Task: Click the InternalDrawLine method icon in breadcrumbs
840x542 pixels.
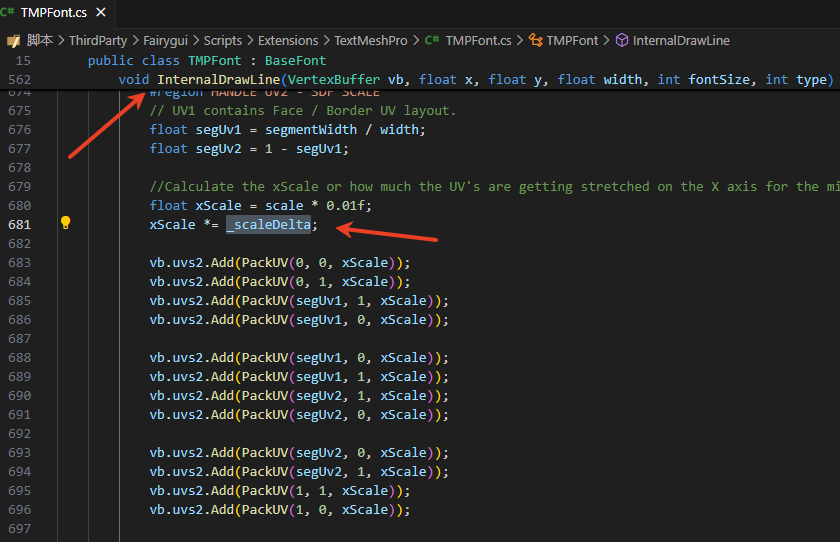Action: pyautogui.click(x=622, y=41)
